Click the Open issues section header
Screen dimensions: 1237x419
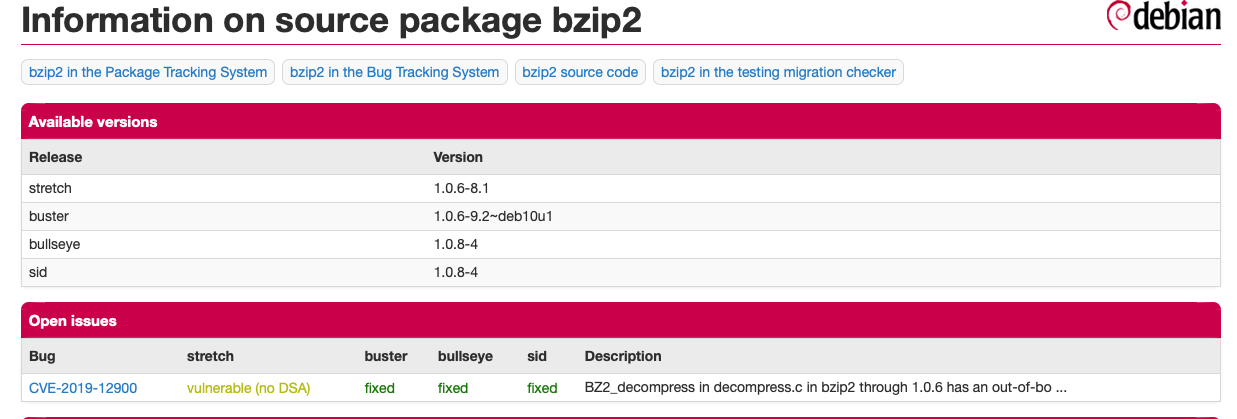coord(620,320)
